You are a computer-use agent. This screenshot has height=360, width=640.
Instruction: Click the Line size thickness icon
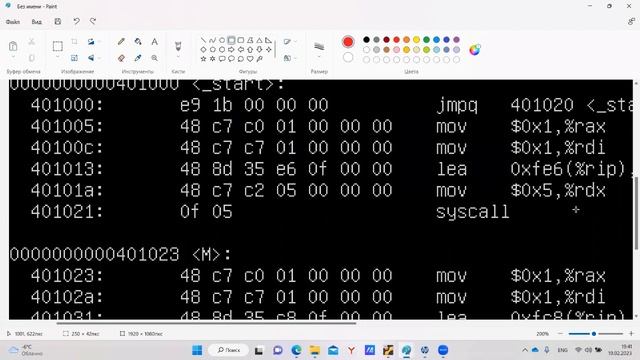319,46
